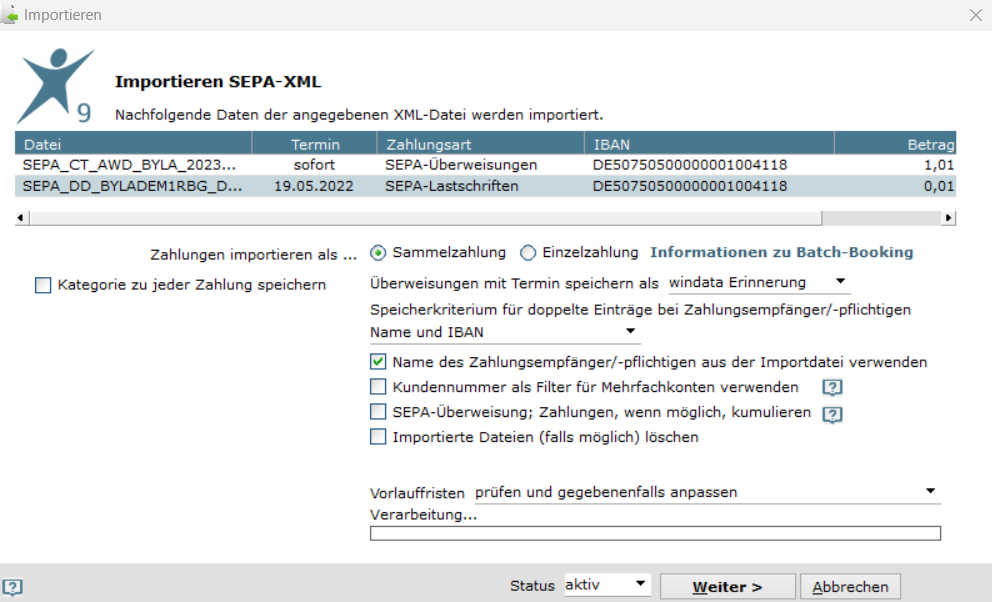This screenshot has width=992, height=602.
Task: Sort table by Zahlungsart column header
Action: click(480, 144)
